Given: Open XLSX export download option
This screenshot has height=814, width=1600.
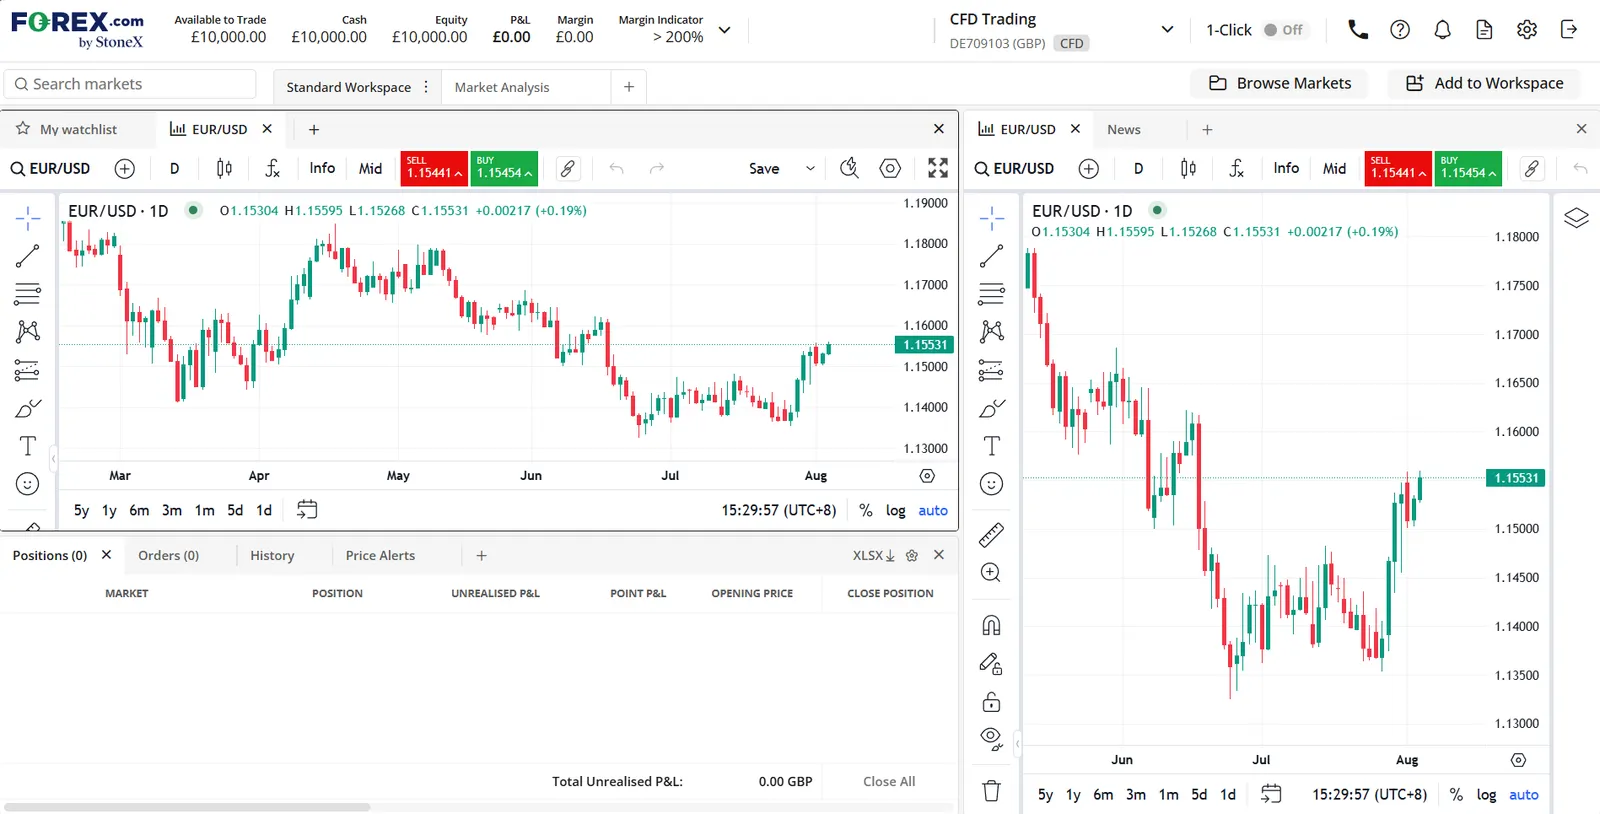Looking at the screenshot, I should pos(873,555).
